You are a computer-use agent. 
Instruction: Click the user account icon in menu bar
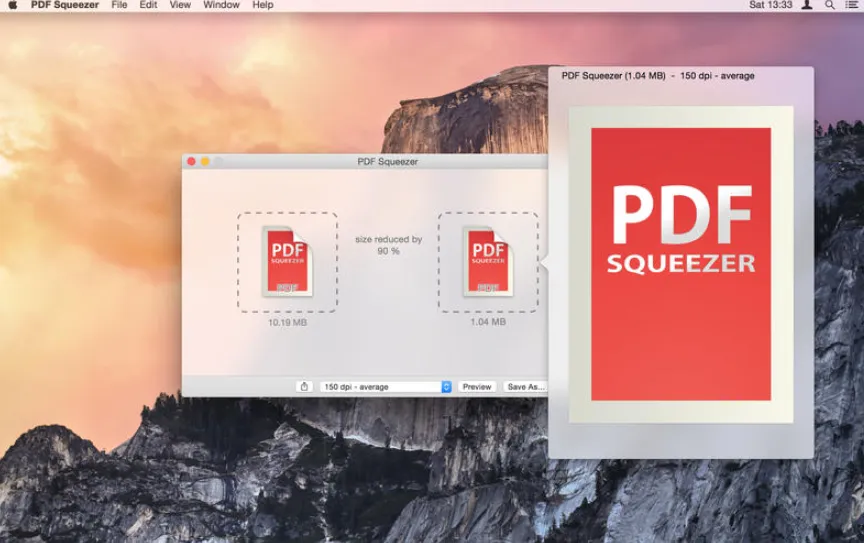(807, 5)
